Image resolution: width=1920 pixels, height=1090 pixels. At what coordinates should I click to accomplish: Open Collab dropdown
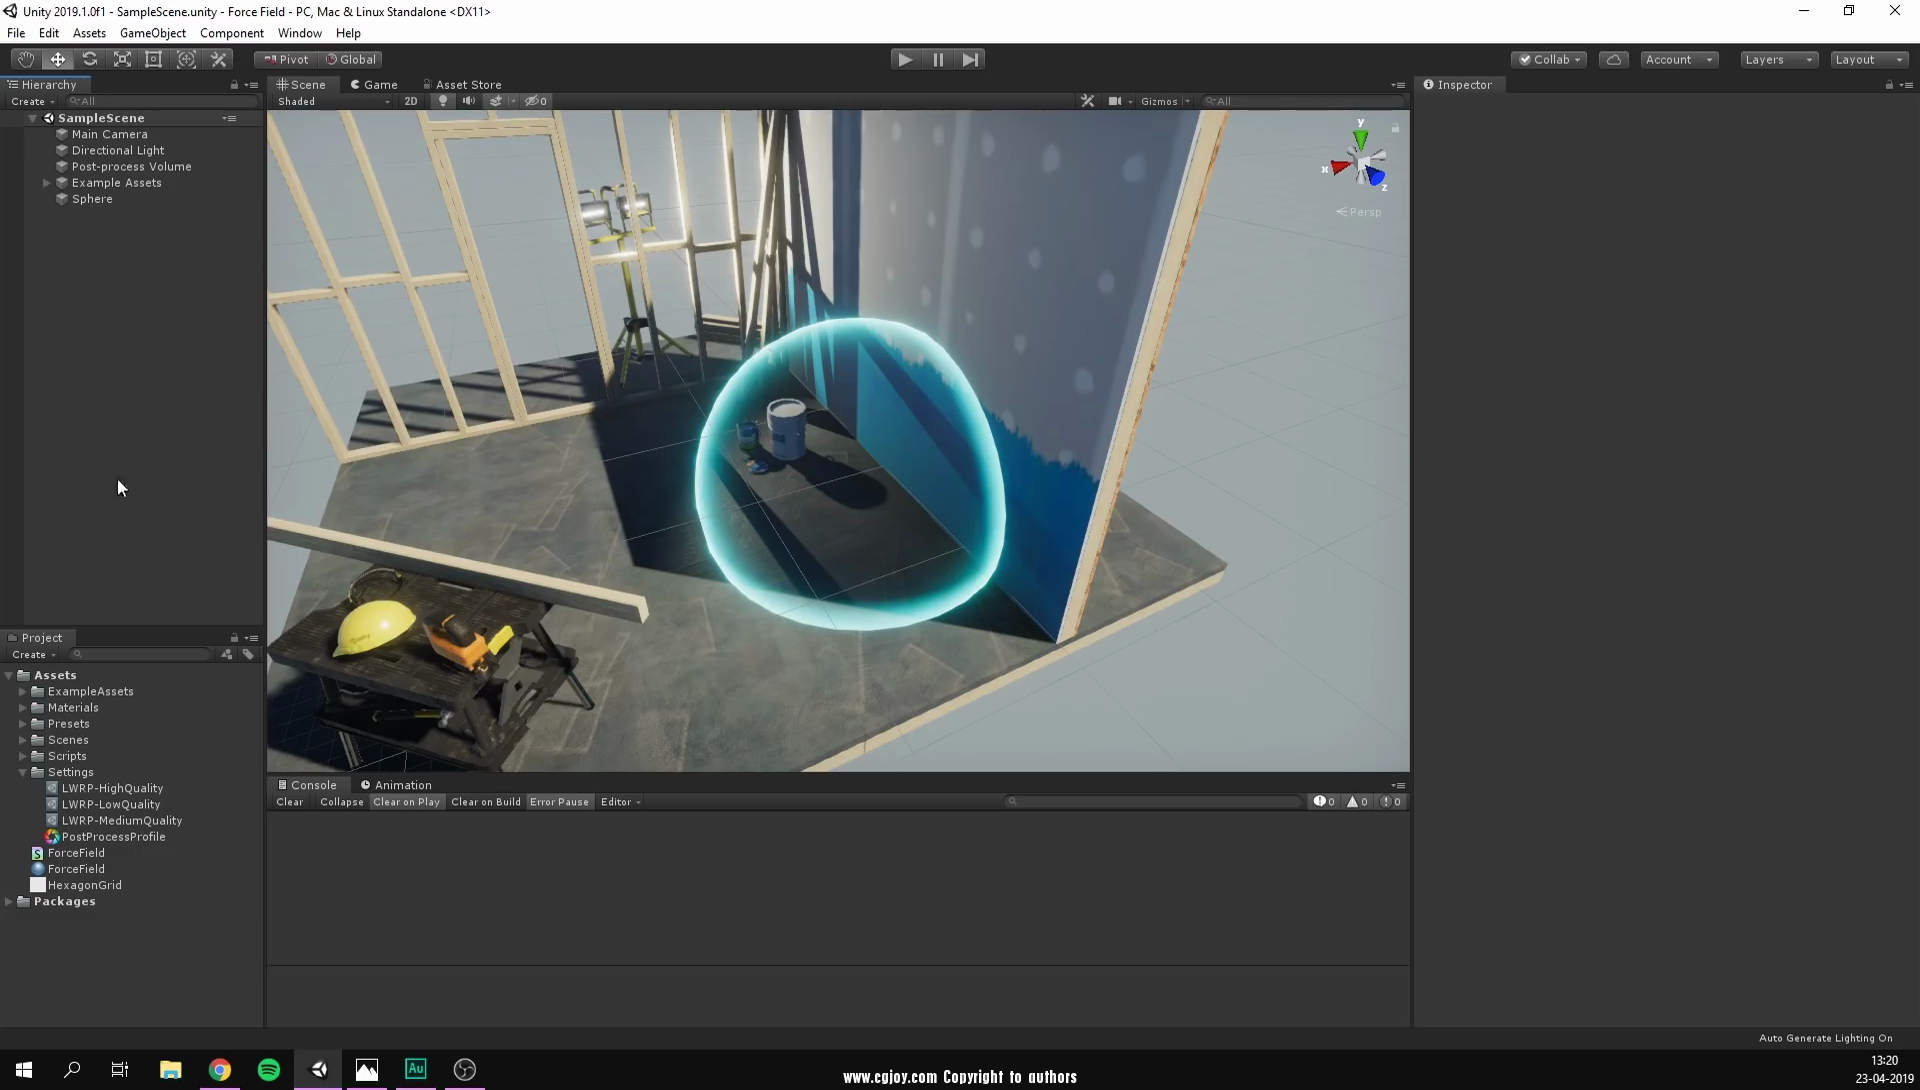point(1549,59)
